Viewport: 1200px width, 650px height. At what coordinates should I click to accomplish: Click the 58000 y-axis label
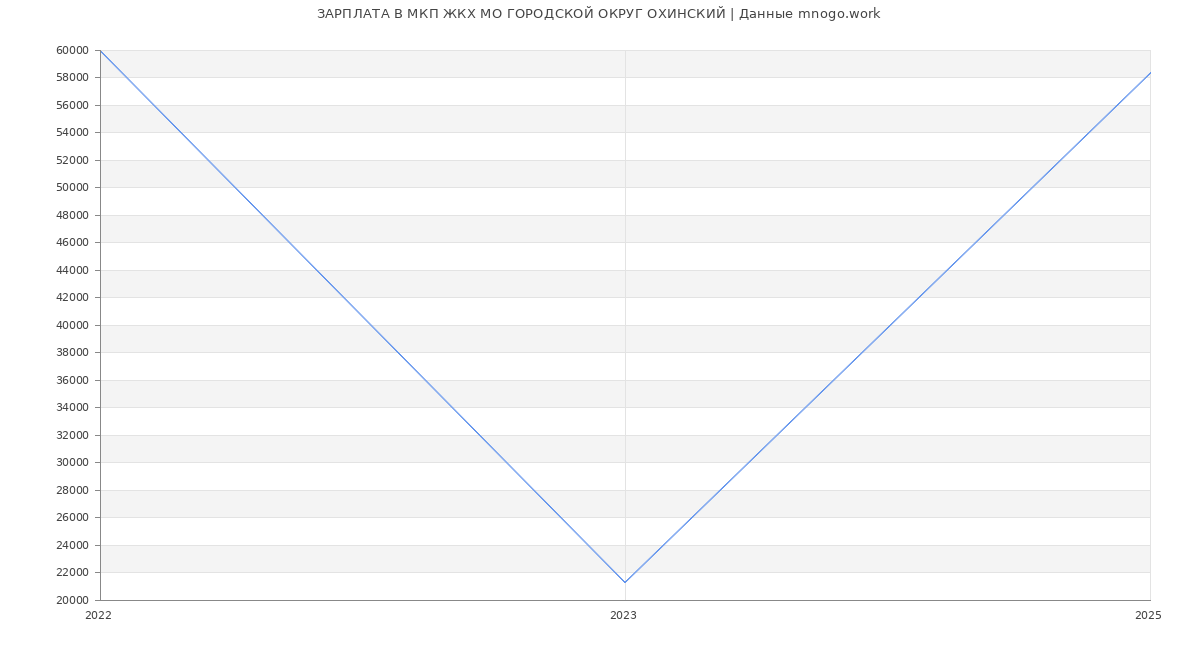[73, 78]
